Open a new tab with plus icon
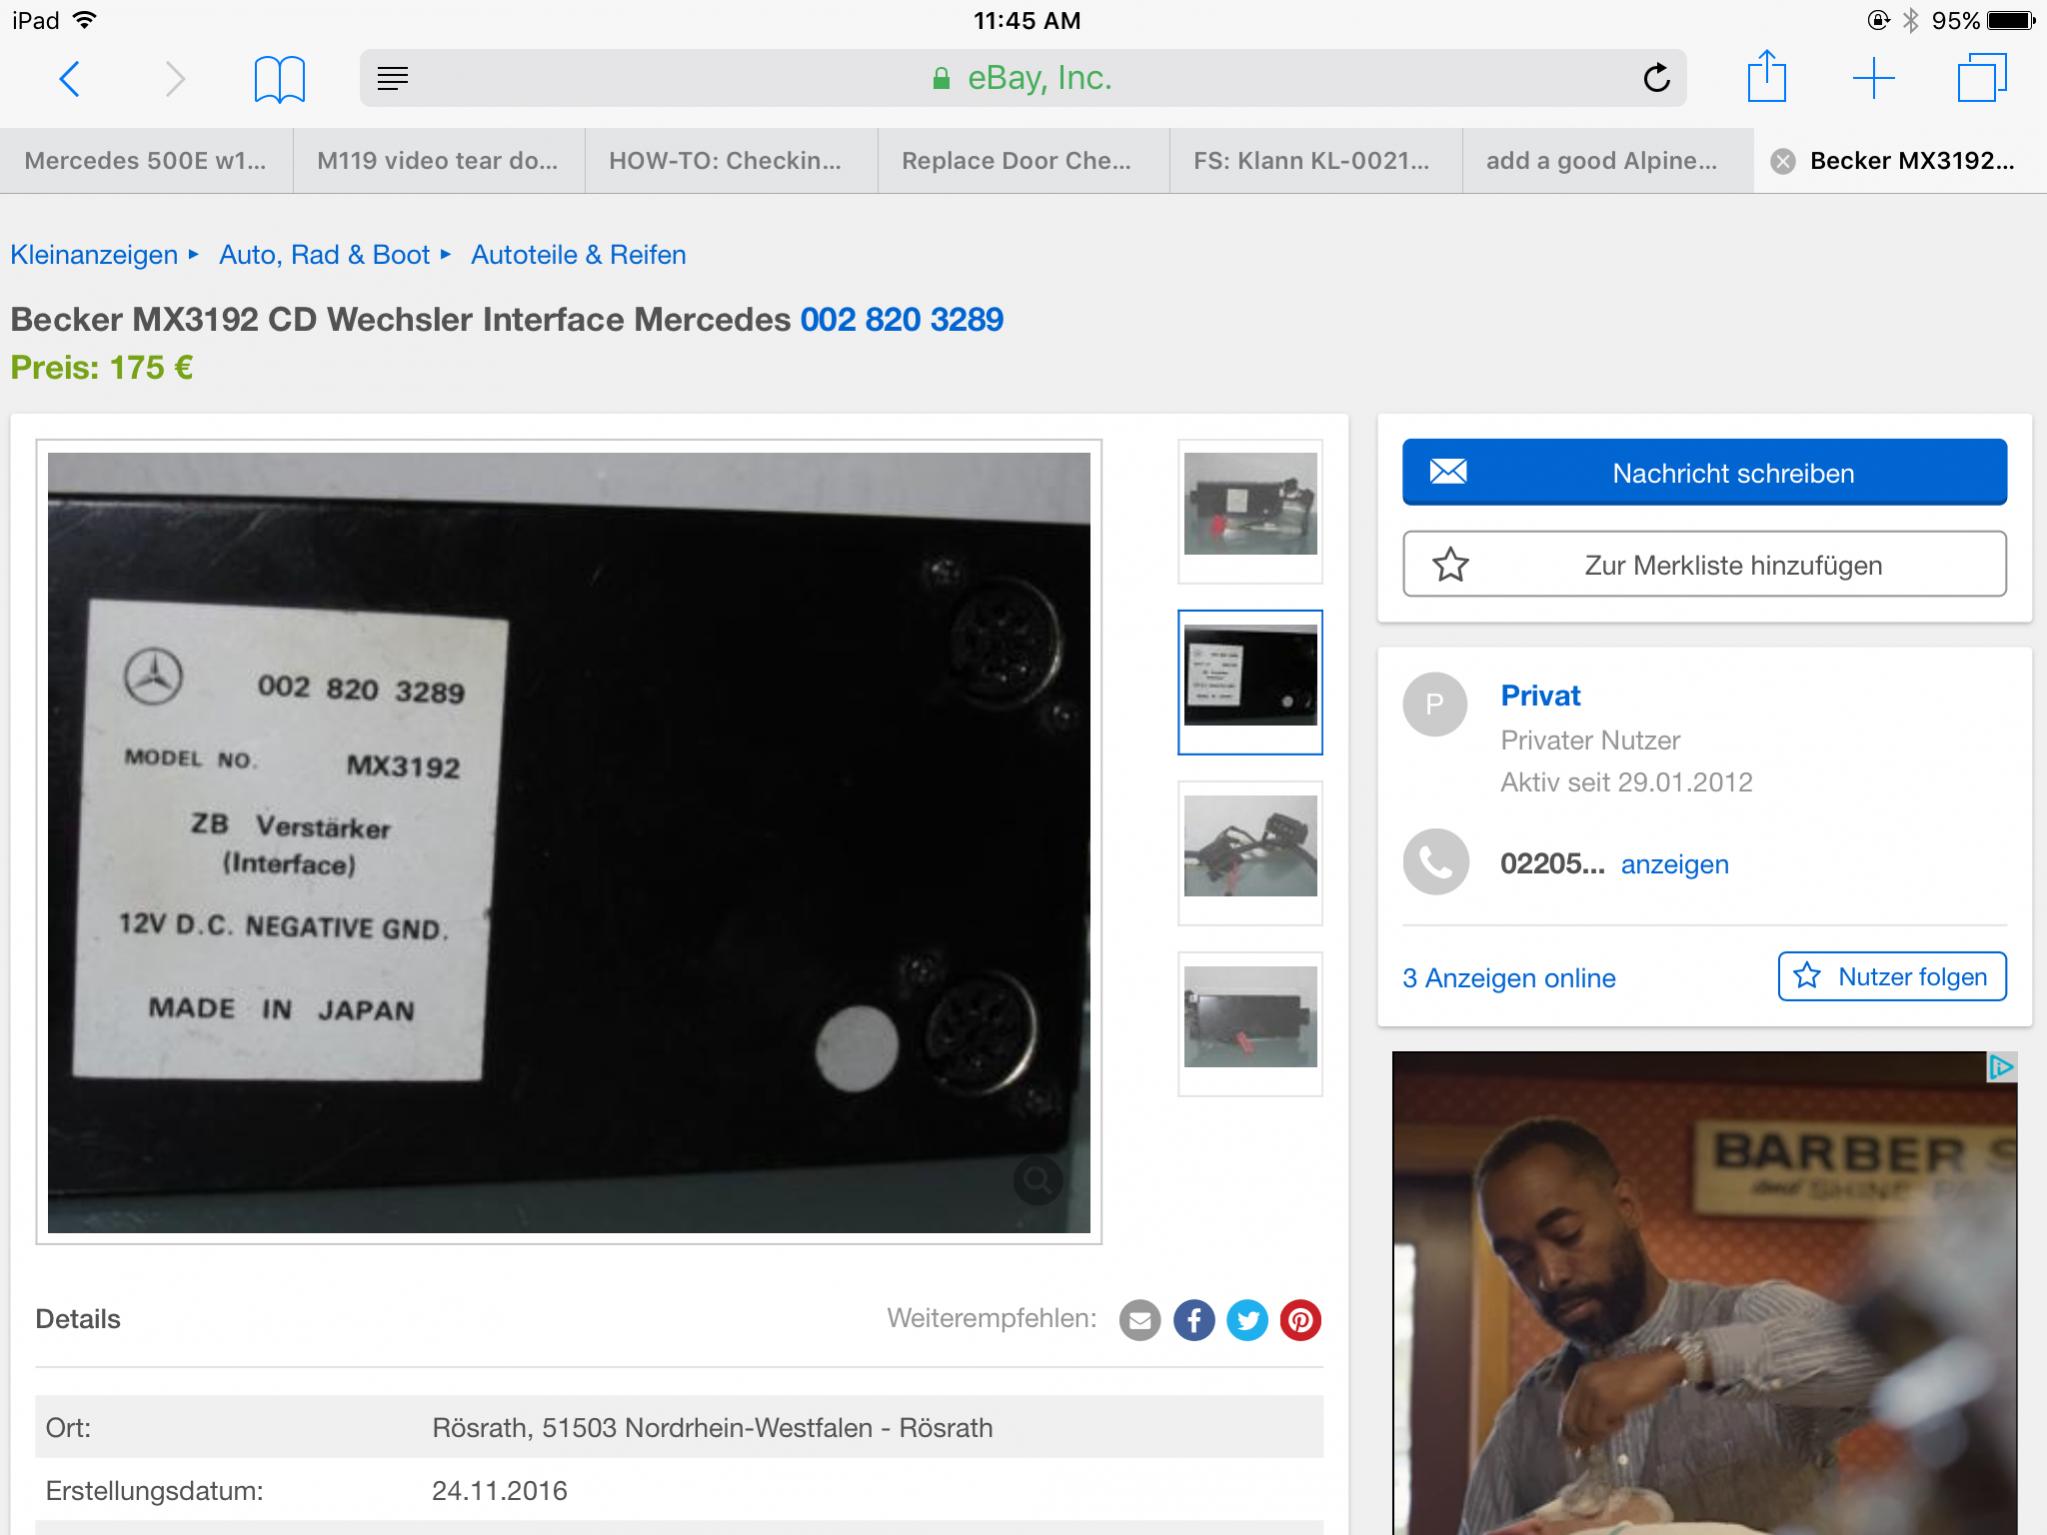 (1873, 78)
